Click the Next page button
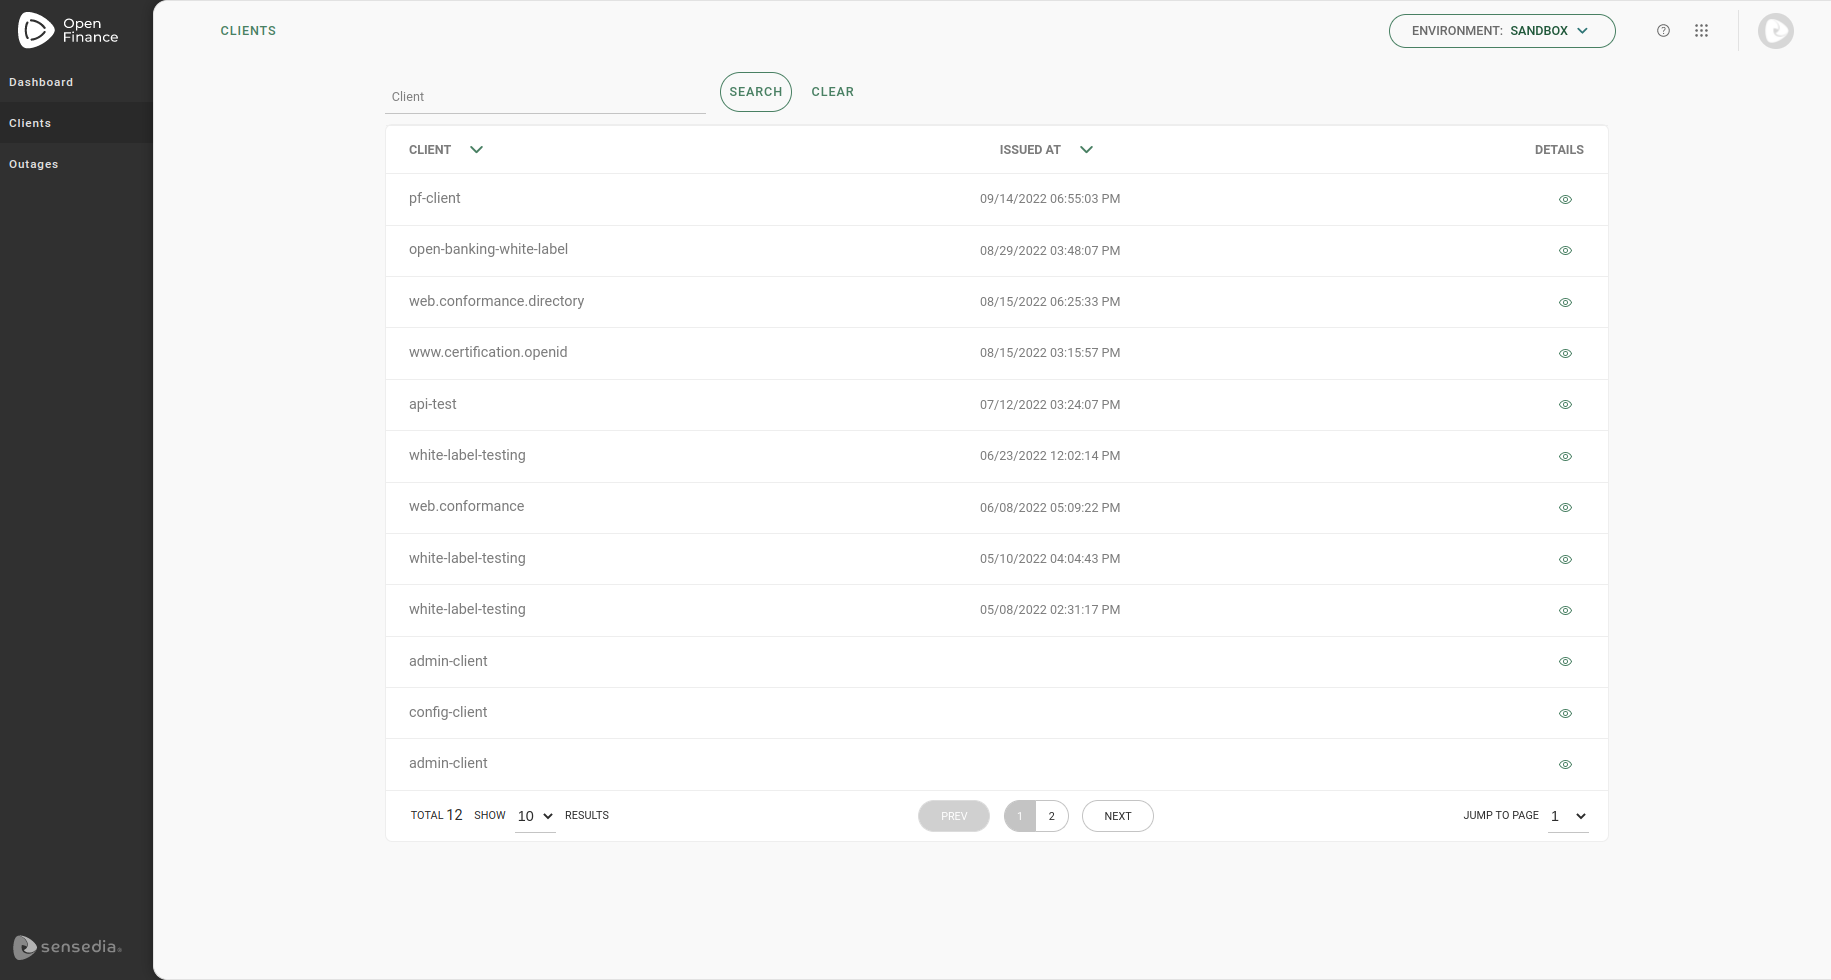Image resolution: width=1831 pixels, height=980 pixels. pyautogui.click(x=1117, y=816)
